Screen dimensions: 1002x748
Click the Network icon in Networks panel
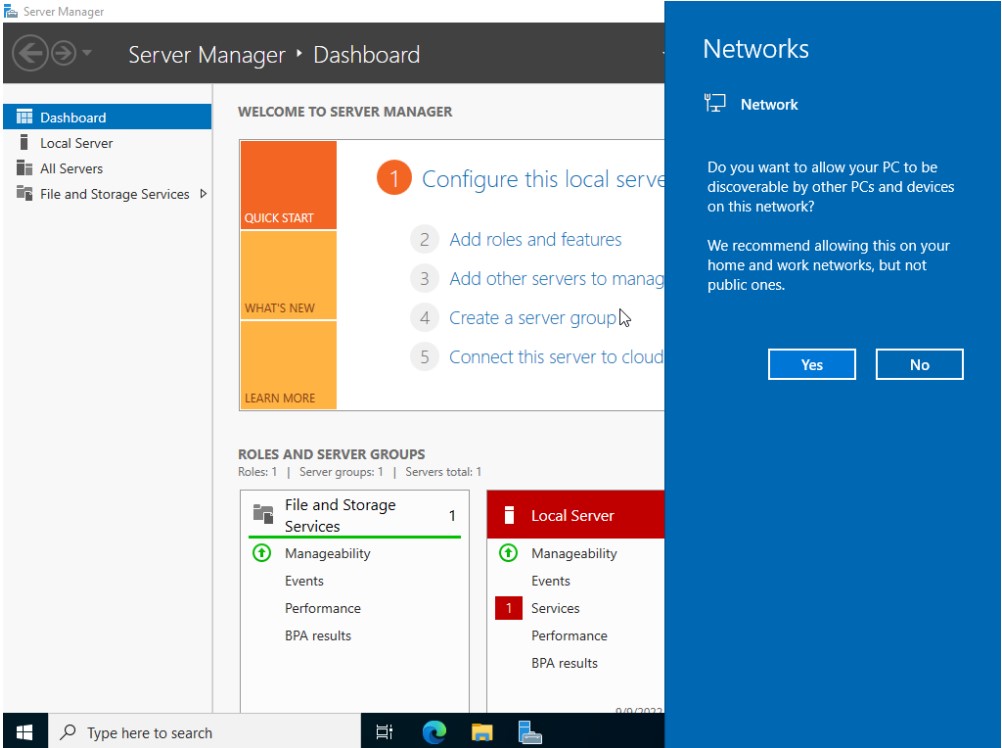tap(714, 103)
